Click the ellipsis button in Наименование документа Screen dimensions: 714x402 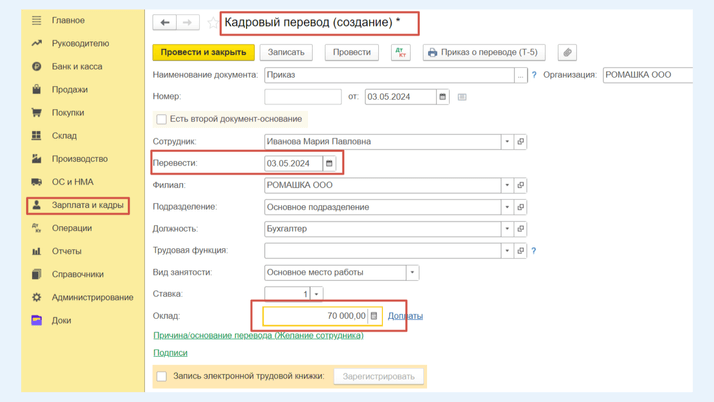point(520,76)
